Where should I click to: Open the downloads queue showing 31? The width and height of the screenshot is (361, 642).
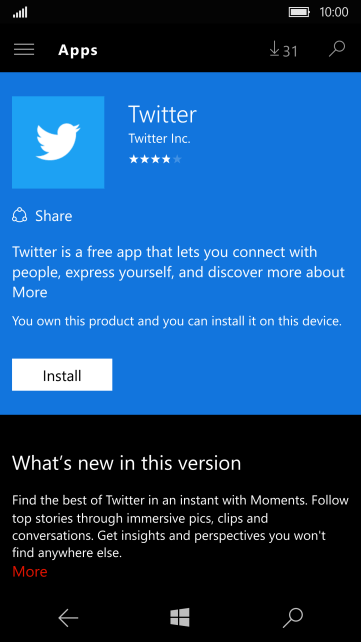point(283,50)
